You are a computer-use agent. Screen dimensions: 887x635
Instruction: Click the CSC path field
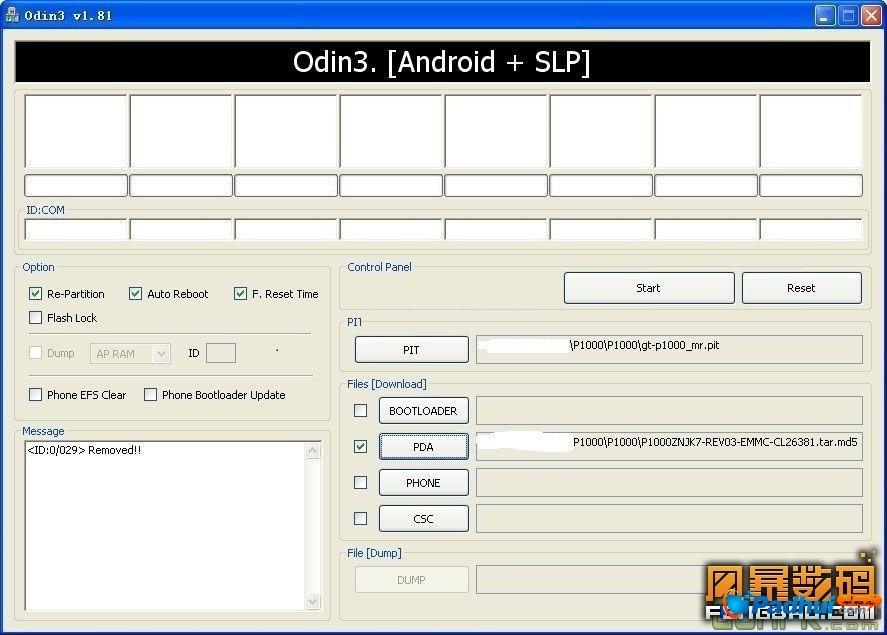click(x=669, y=519)
